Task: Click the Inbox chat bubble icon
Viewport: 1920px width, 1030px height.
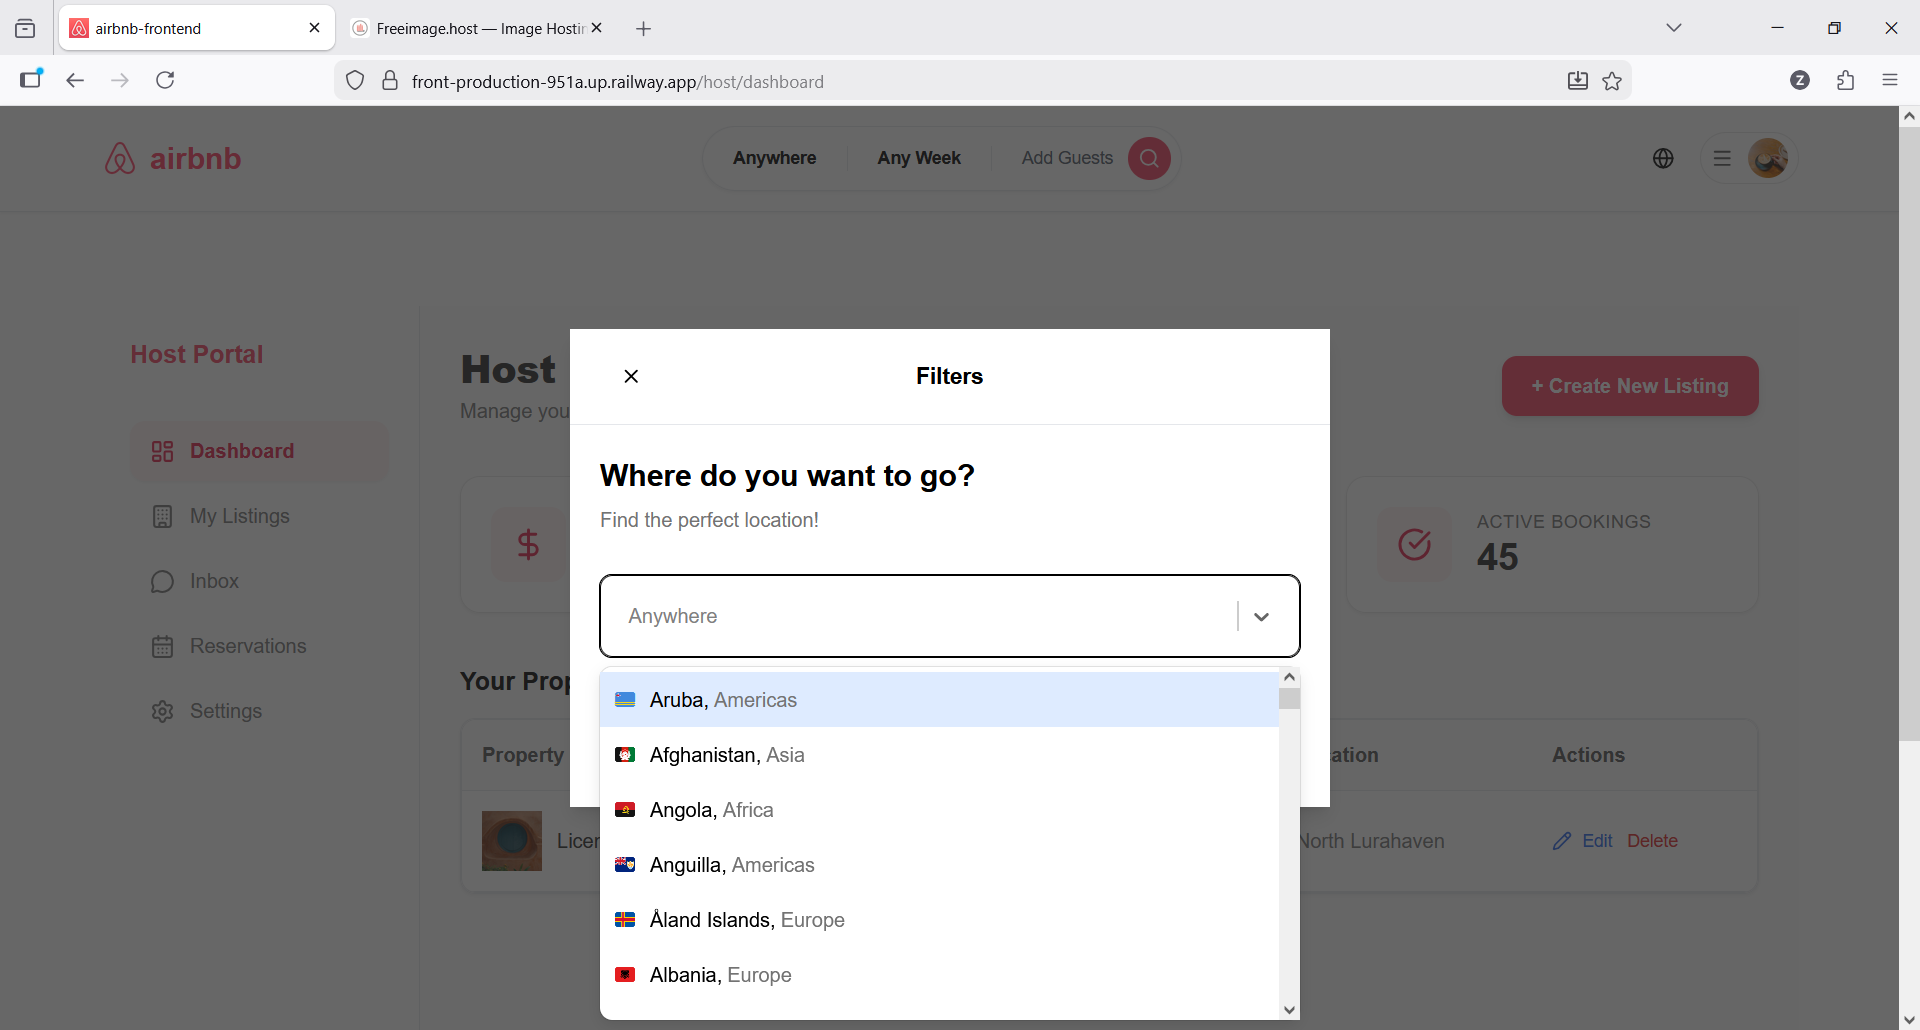Action: pos(162,582)
